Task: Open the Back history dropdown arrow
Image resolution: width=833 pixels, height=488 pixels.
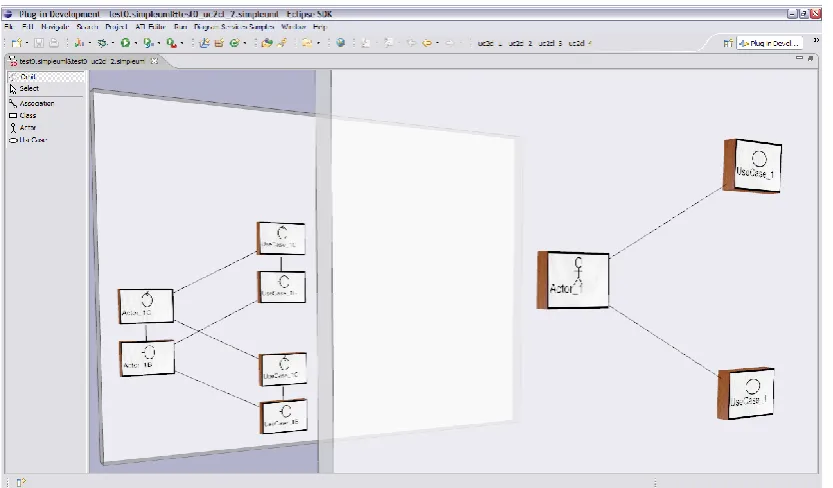Action: pos(437,44)
